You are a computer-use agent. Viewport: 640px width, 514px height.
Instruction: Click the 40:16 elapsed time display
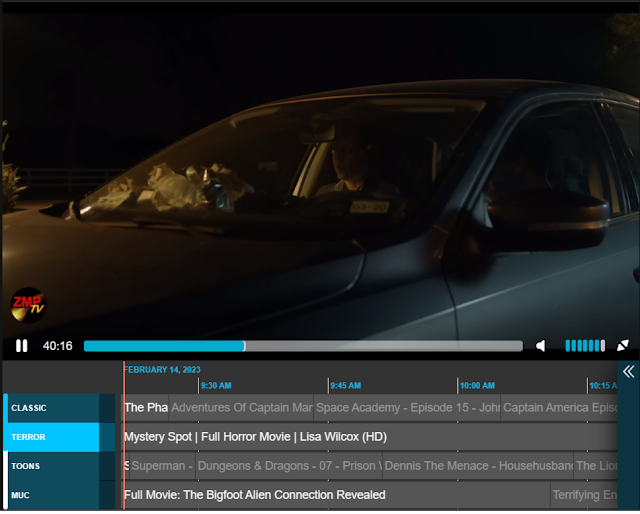point(58,346)
